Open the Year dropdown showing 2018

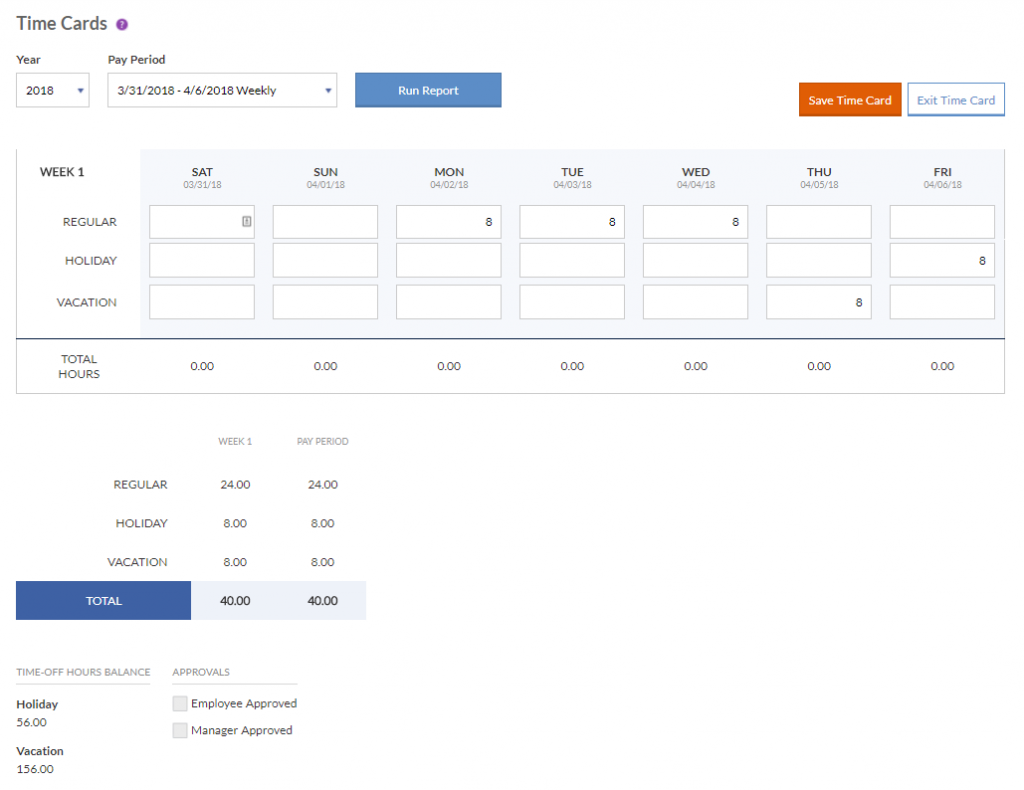[x=53, y=91]
